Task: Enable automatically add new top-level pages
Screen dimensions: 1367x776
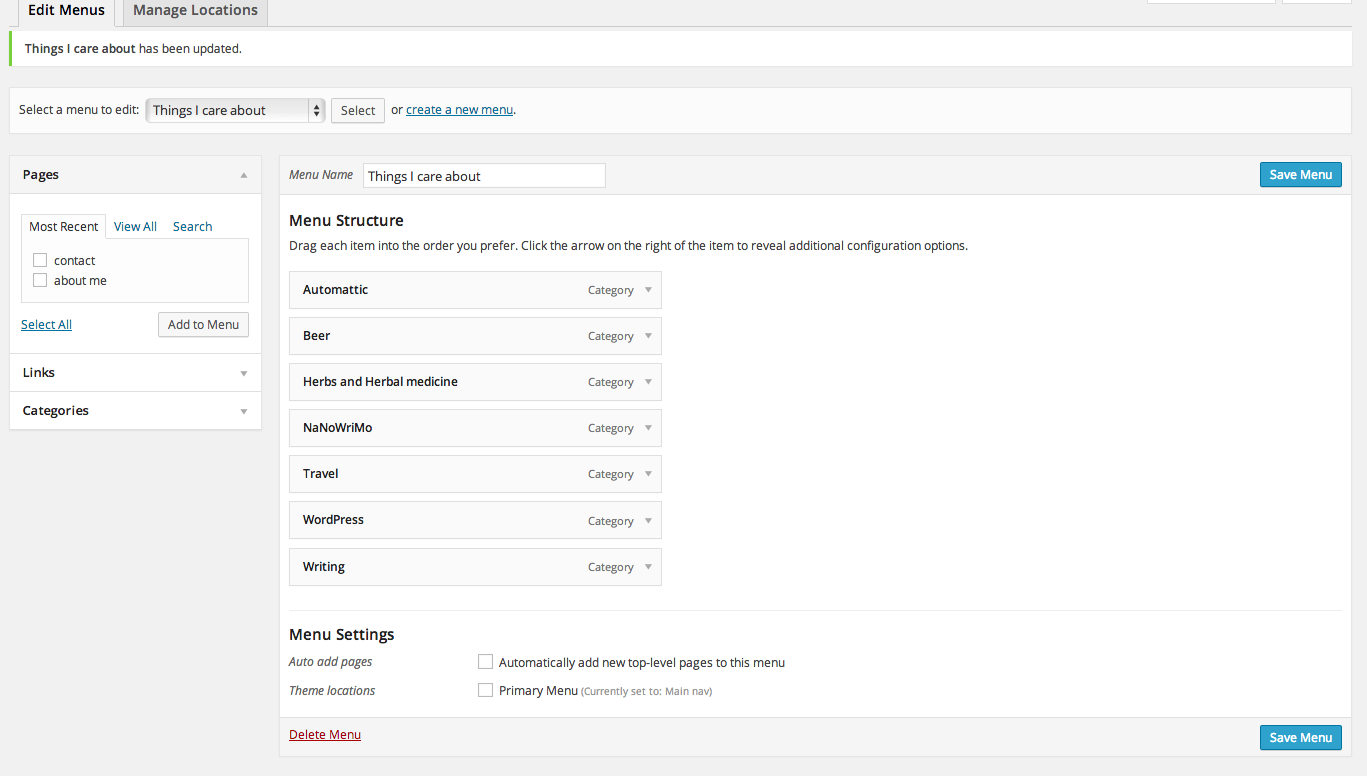Action: (486, 662)
